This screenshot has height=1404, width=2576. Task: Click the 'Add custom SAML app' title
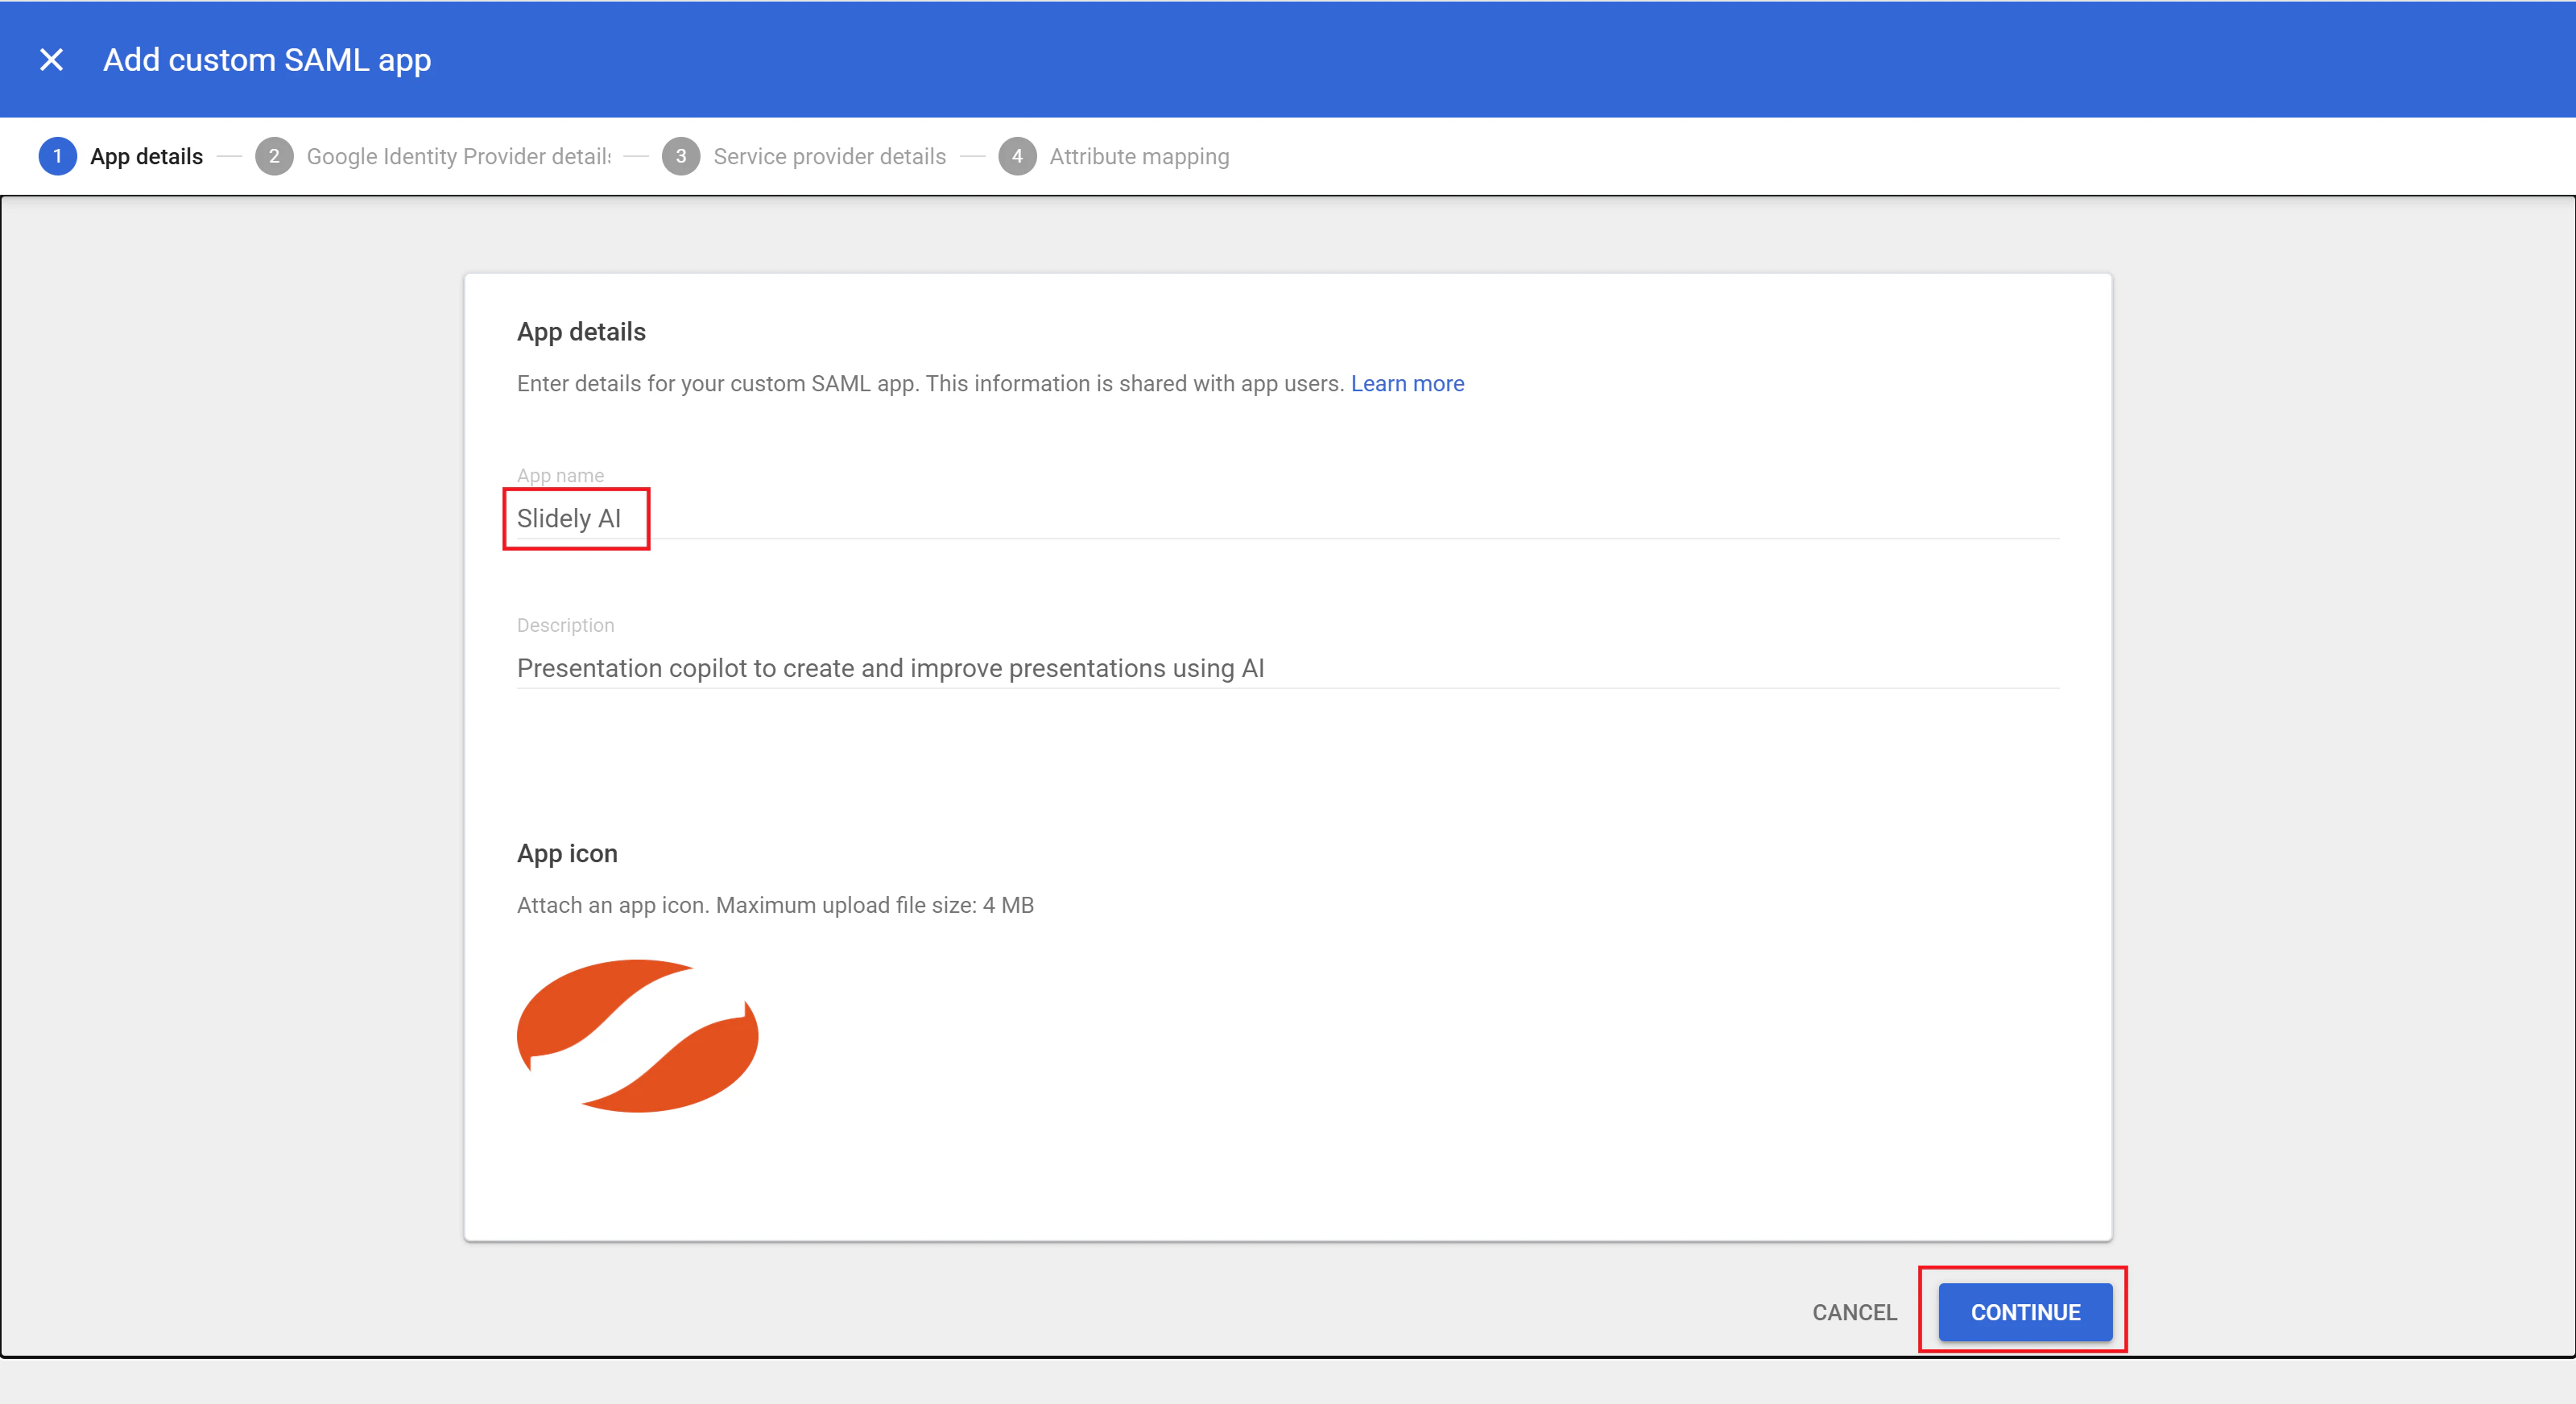pyautogui.click(x=267, y=60)
